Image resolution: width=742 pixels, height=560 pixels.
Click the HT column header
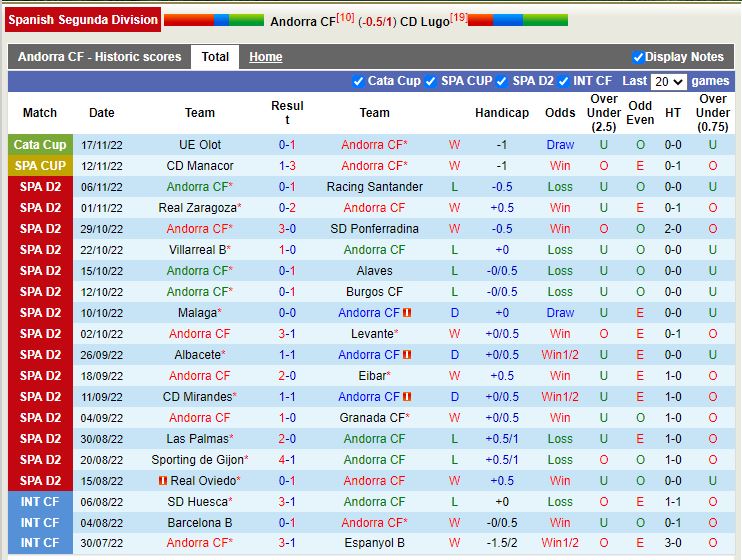(x=673, y=113)
